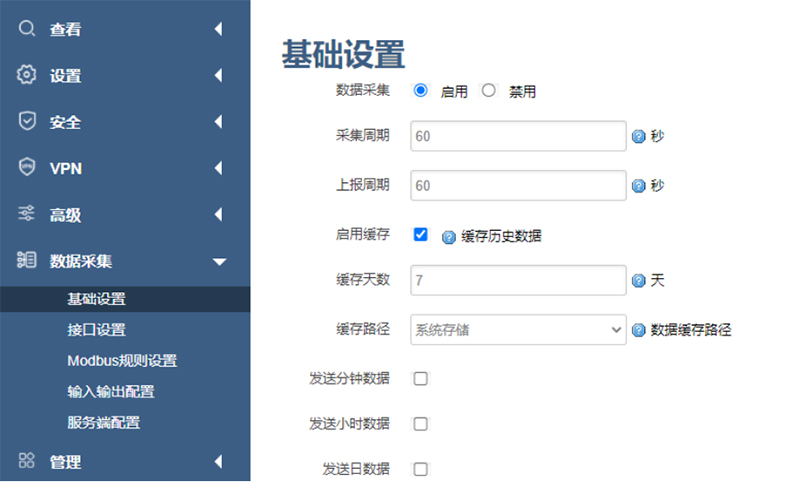Click the gear icon beside 设置
The image size is (800, 482).
(27, 75)
